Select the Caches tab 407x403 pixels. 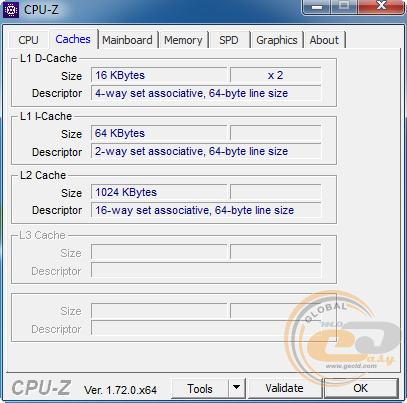pos(73,39)
